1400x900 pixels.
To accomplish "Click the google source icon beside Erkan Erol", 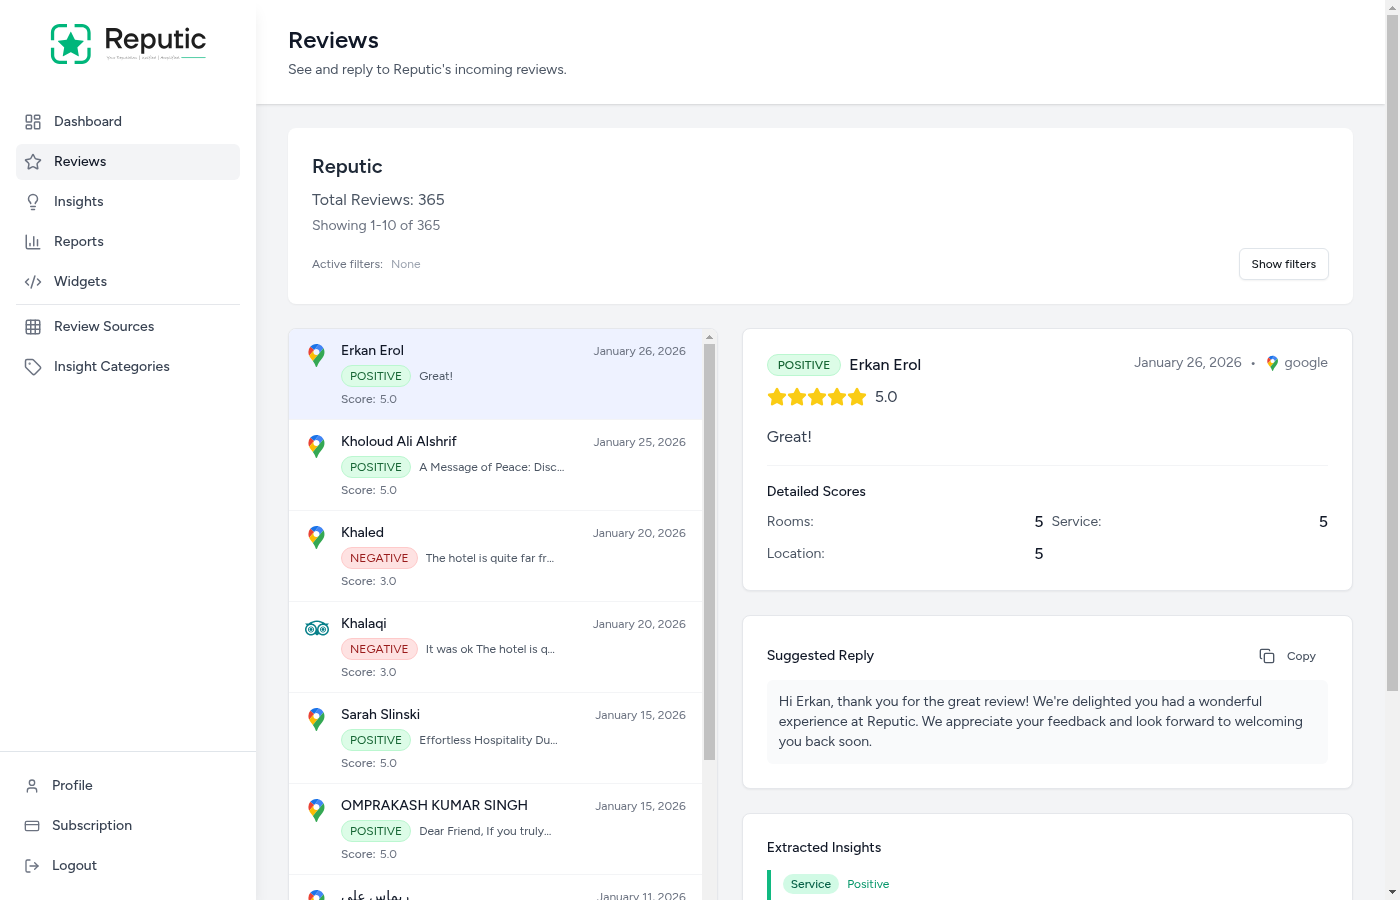I will (1271, 363).
